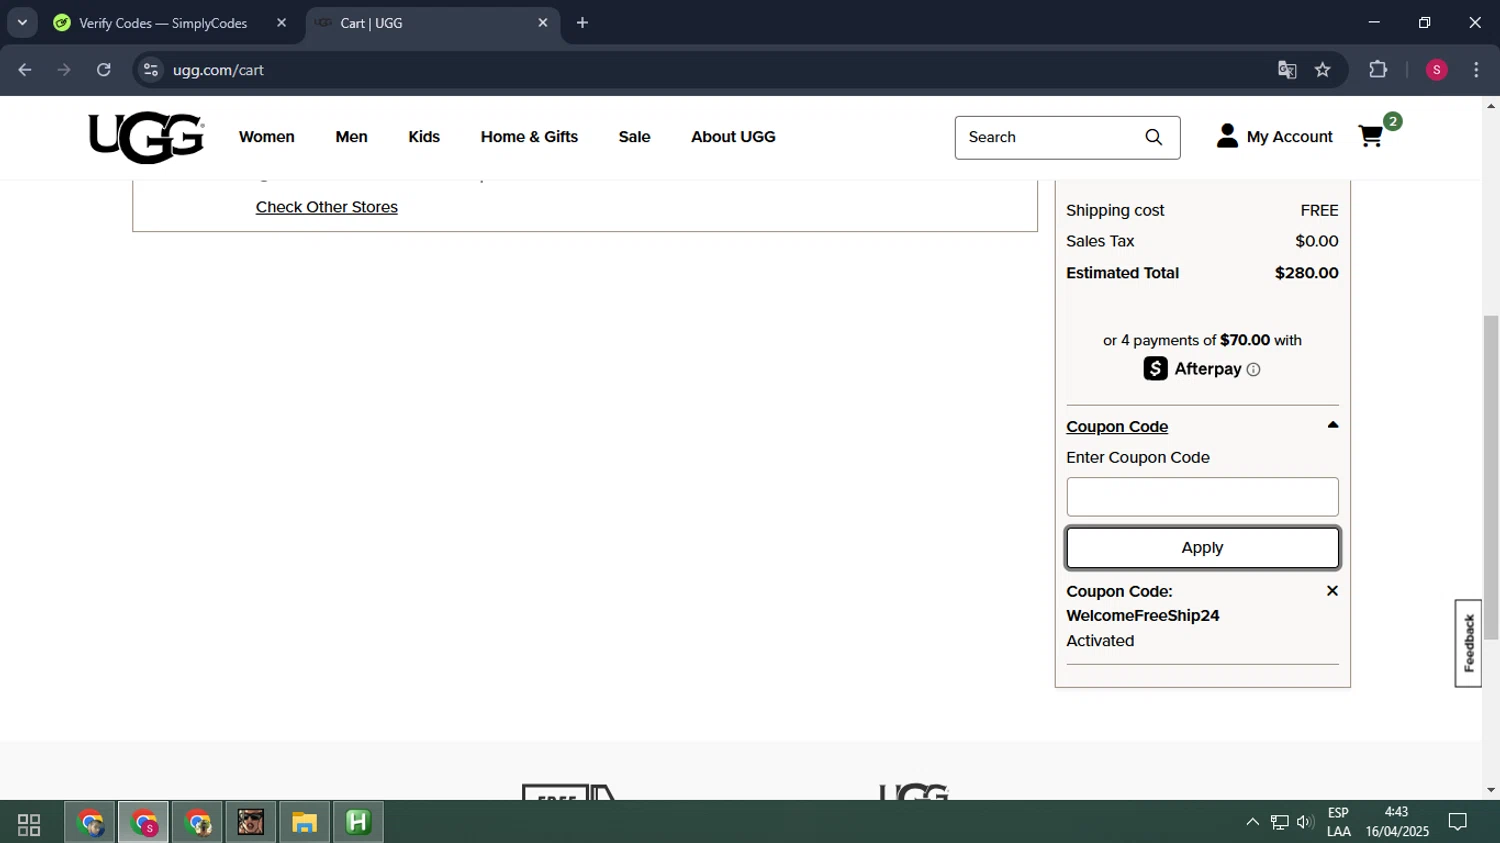Open the File Explorer taskbar icon

(304, 823)
